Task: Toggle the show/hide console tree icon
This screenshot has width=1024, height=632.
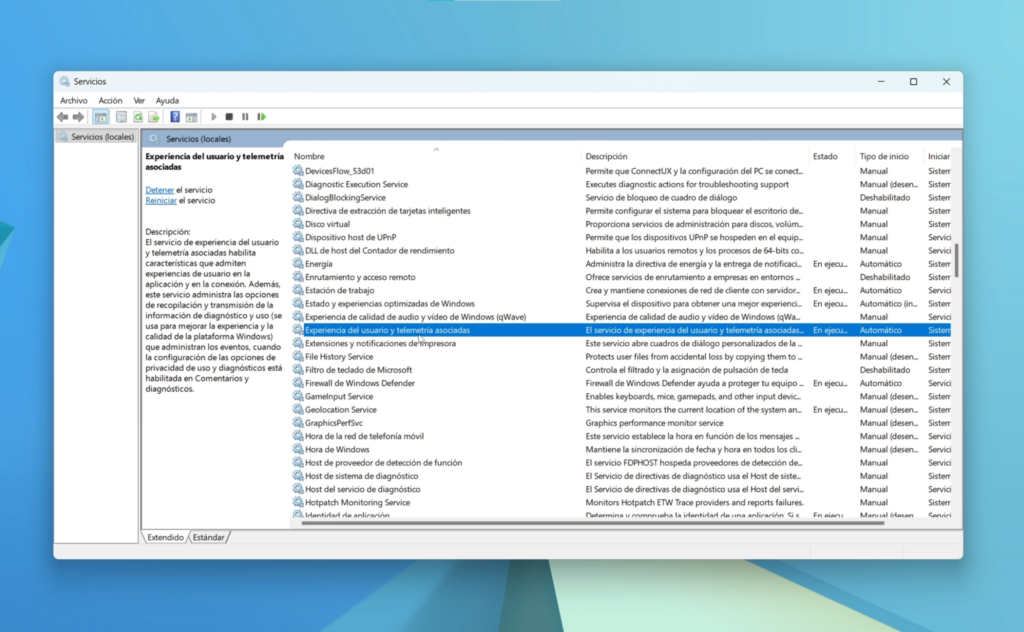Action: coord(101,117)
